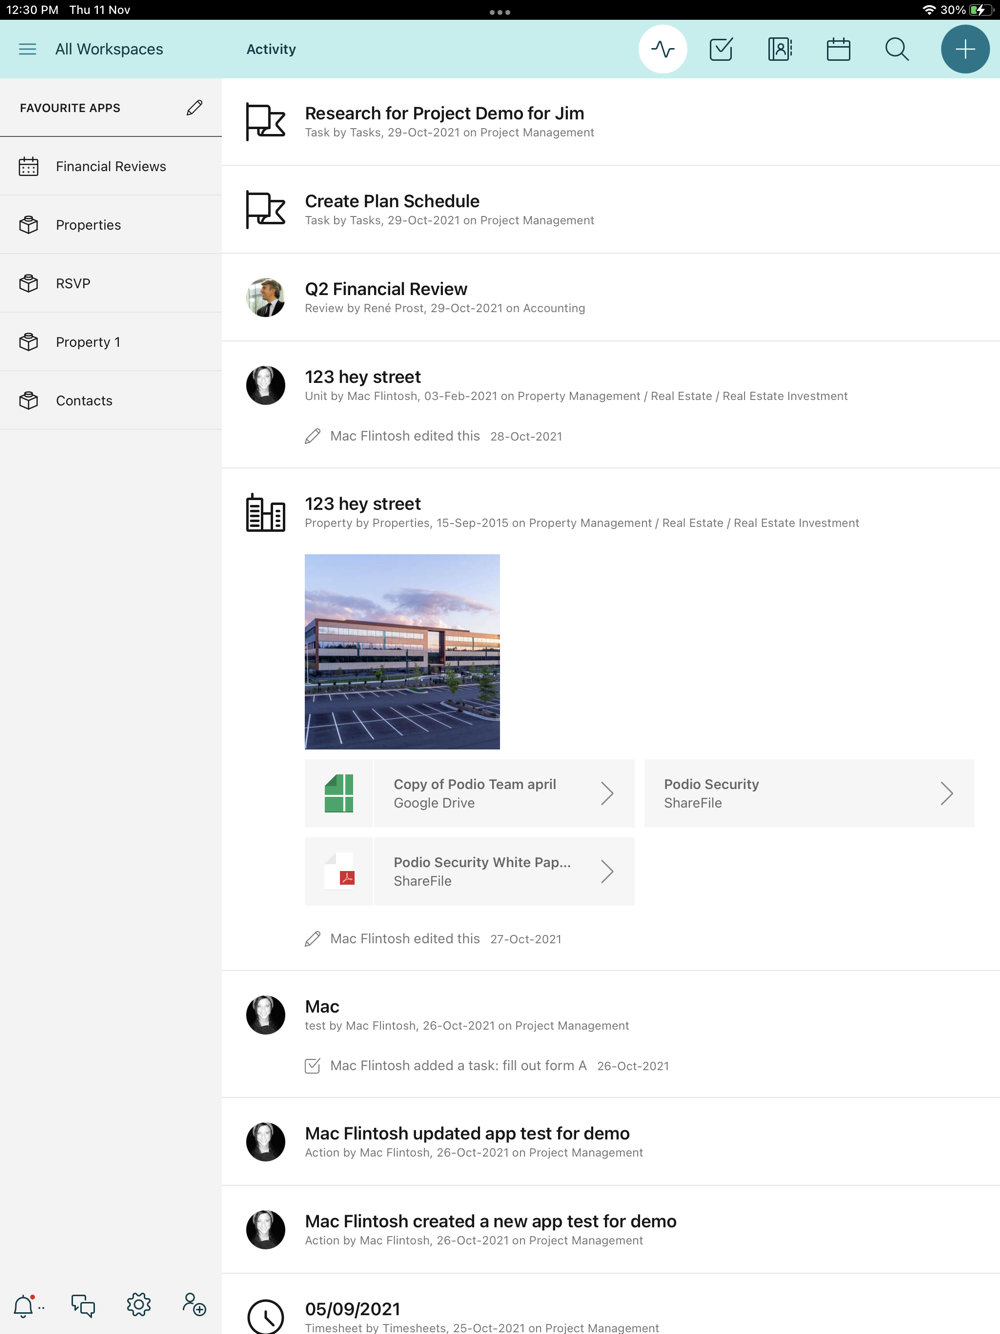
Task: Tap 'Mac Flintosh added a task: fill out form A'
Action: 458,1066
